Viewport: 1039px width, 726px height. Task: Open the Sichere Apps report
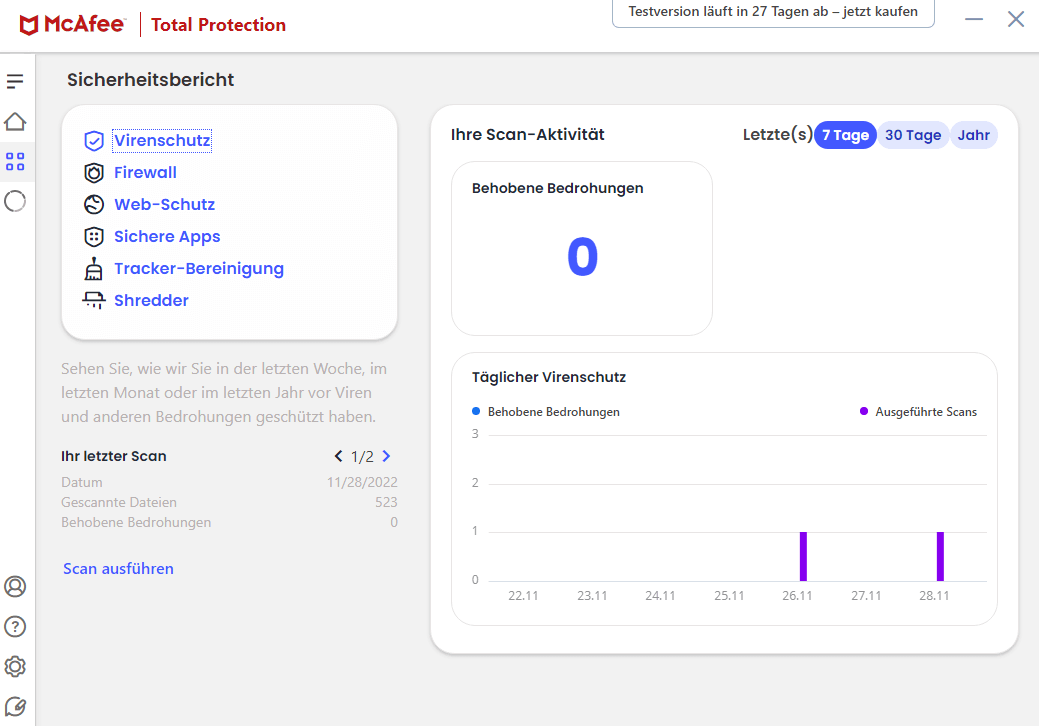167,236
